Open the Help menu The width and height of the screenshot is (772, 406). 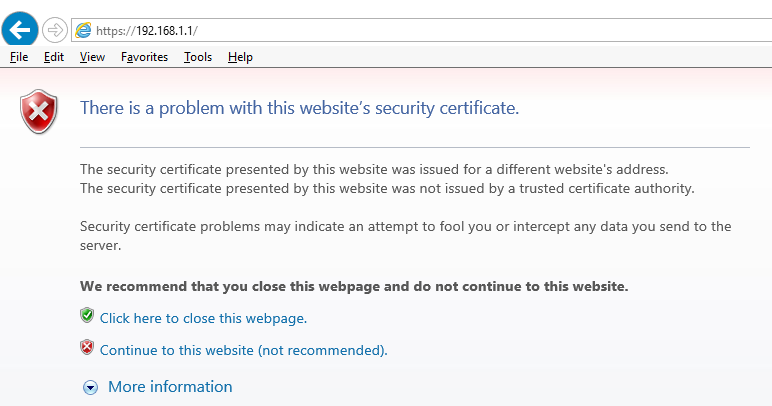coord(240,57)
